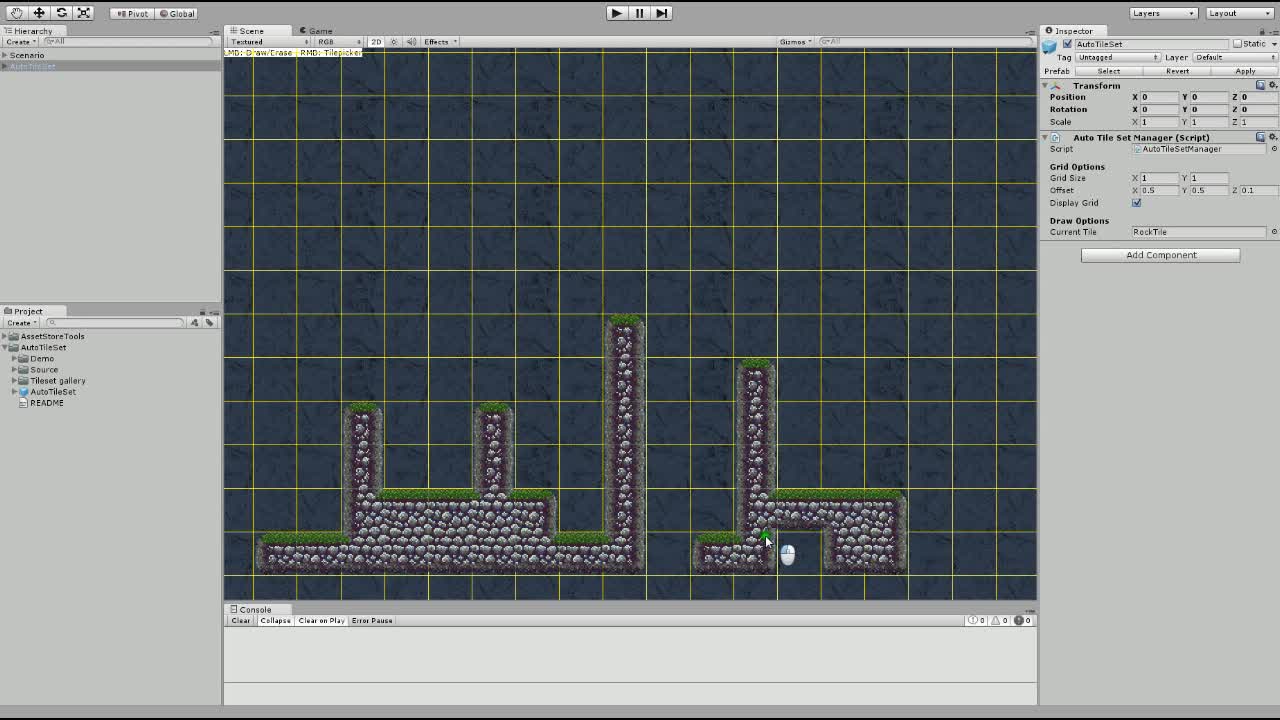Click the prefab Apply button
1280x720 pixels.
pos(1244,71)
